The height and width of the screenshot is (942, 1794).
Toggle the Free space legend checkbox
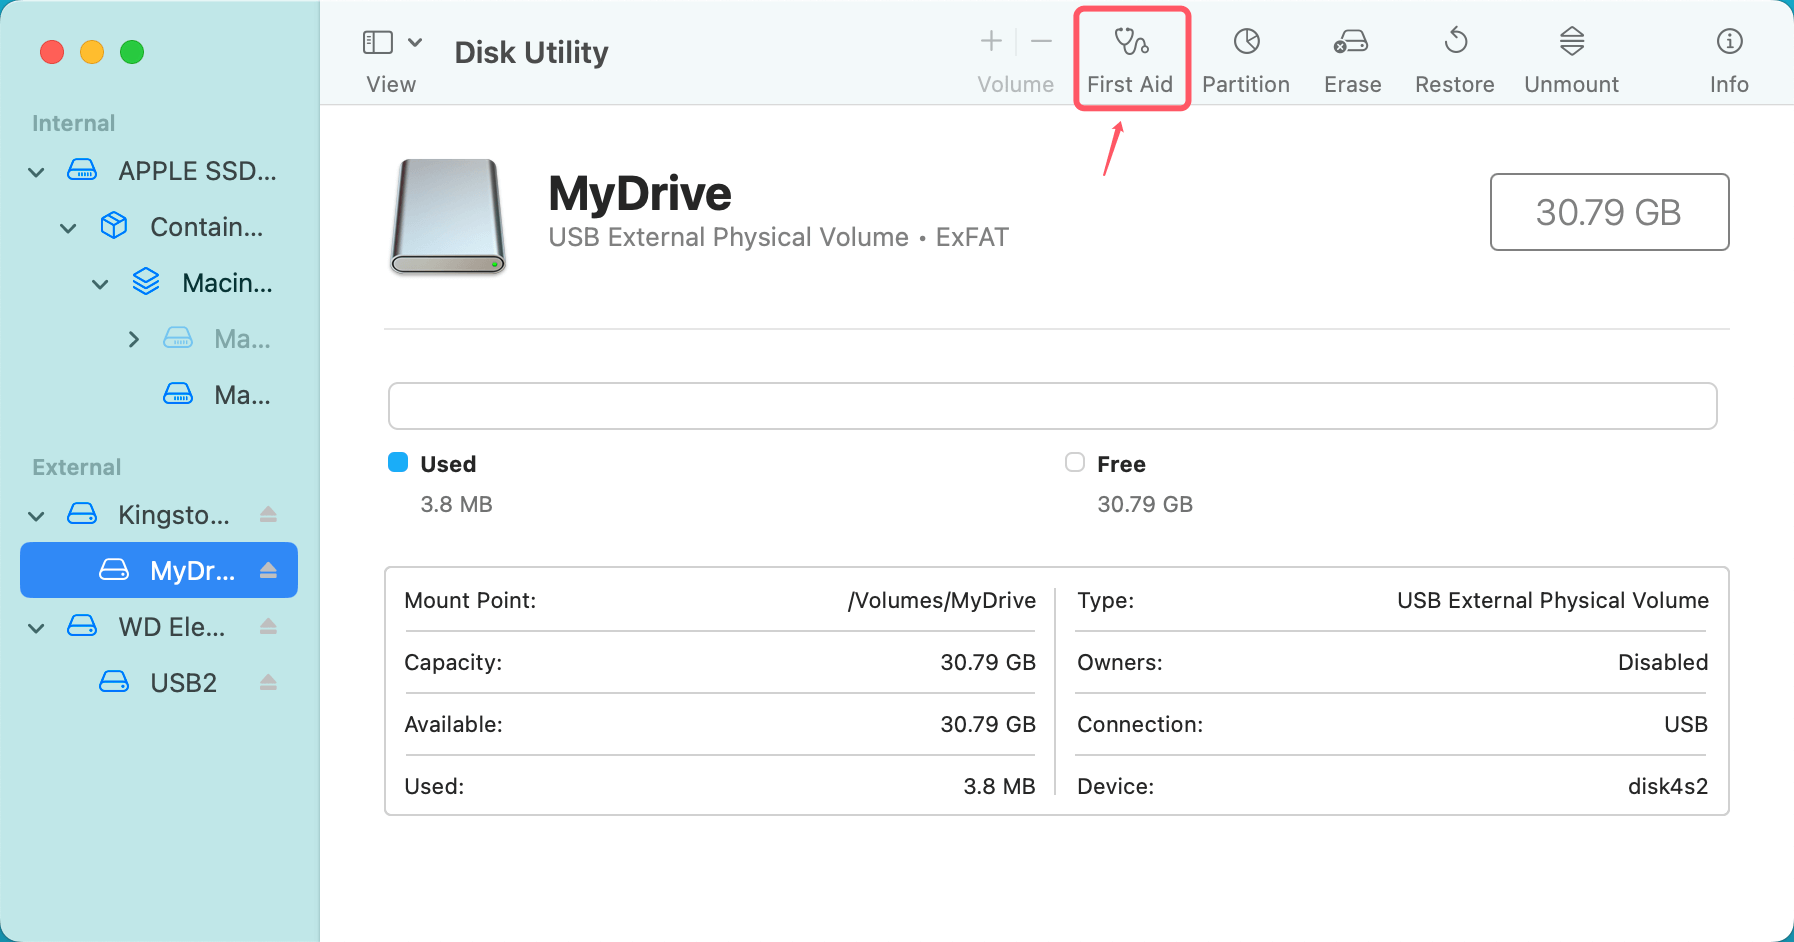(1075, 462)
